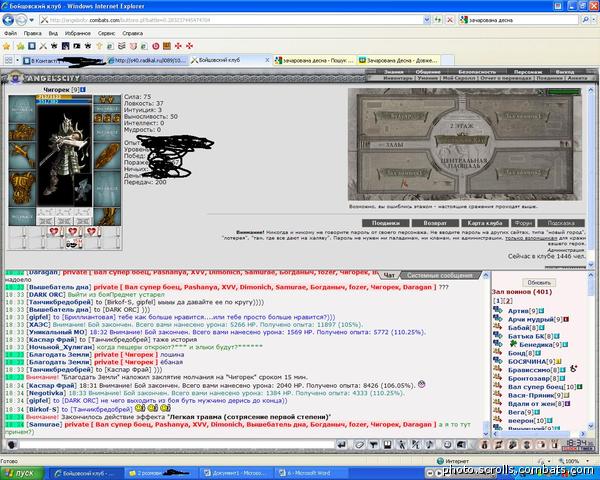Go back with the browser Back arrow
600x480 pixels.
tap(8, 20)
